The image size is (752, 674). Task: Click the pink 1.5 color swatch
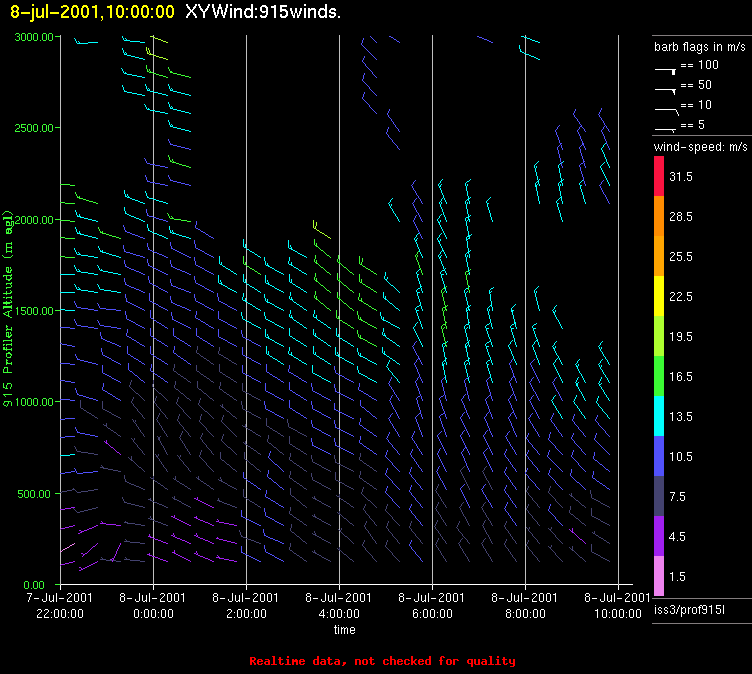tap(659, 576)
